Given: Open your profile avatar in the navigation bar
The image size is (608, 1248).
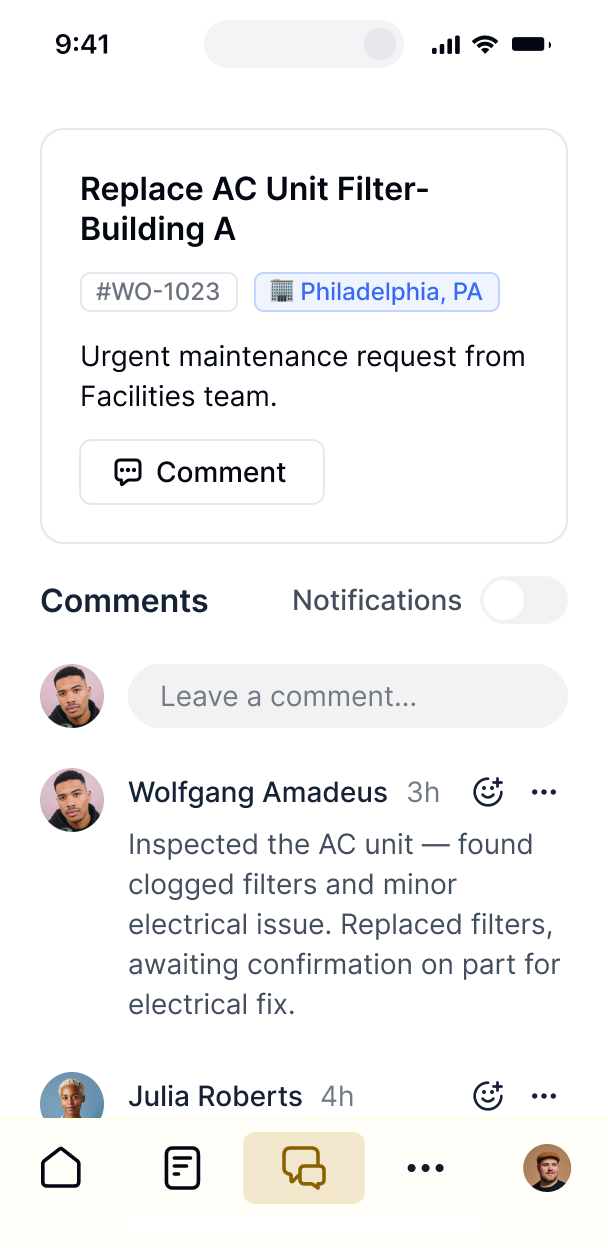Looking at the screenshot, I should pyautogui.click(x=546, y=1167).
